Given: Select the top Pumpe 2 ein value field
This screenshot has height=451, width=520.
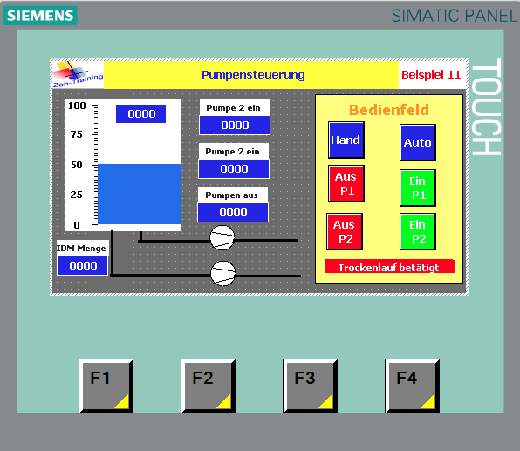Looking at the screenshot, I should pyautogui.click(x=235, y=125).
